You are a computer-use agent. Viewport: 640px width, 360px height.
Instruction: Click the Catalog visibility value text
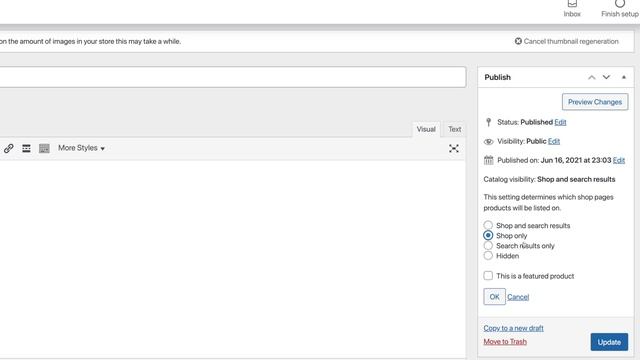[576, 179]
